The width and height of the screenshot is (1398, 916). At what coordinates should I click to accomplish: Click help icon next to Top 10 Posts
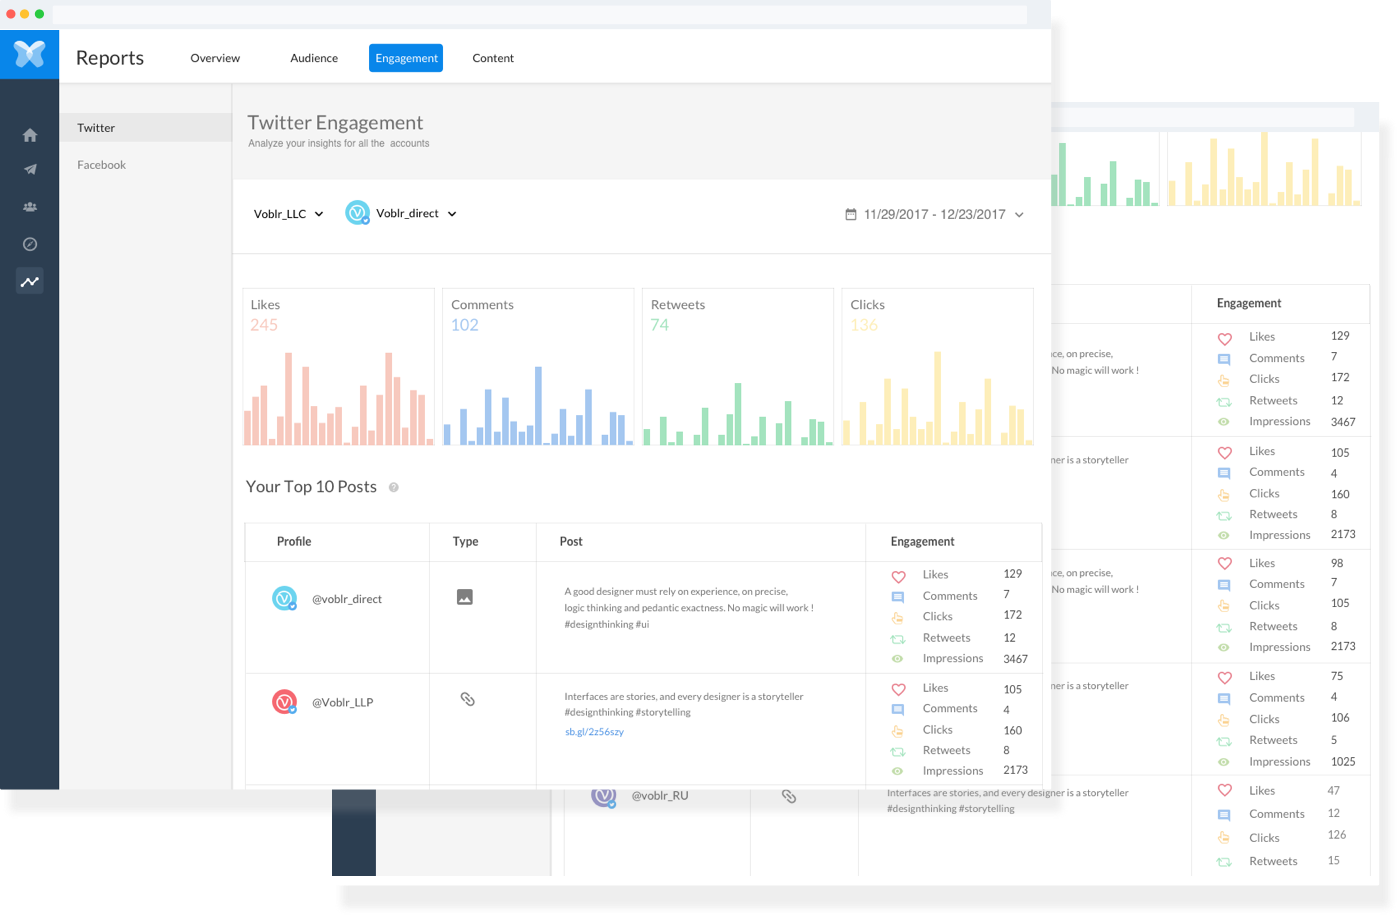click(x=393, y=487)
